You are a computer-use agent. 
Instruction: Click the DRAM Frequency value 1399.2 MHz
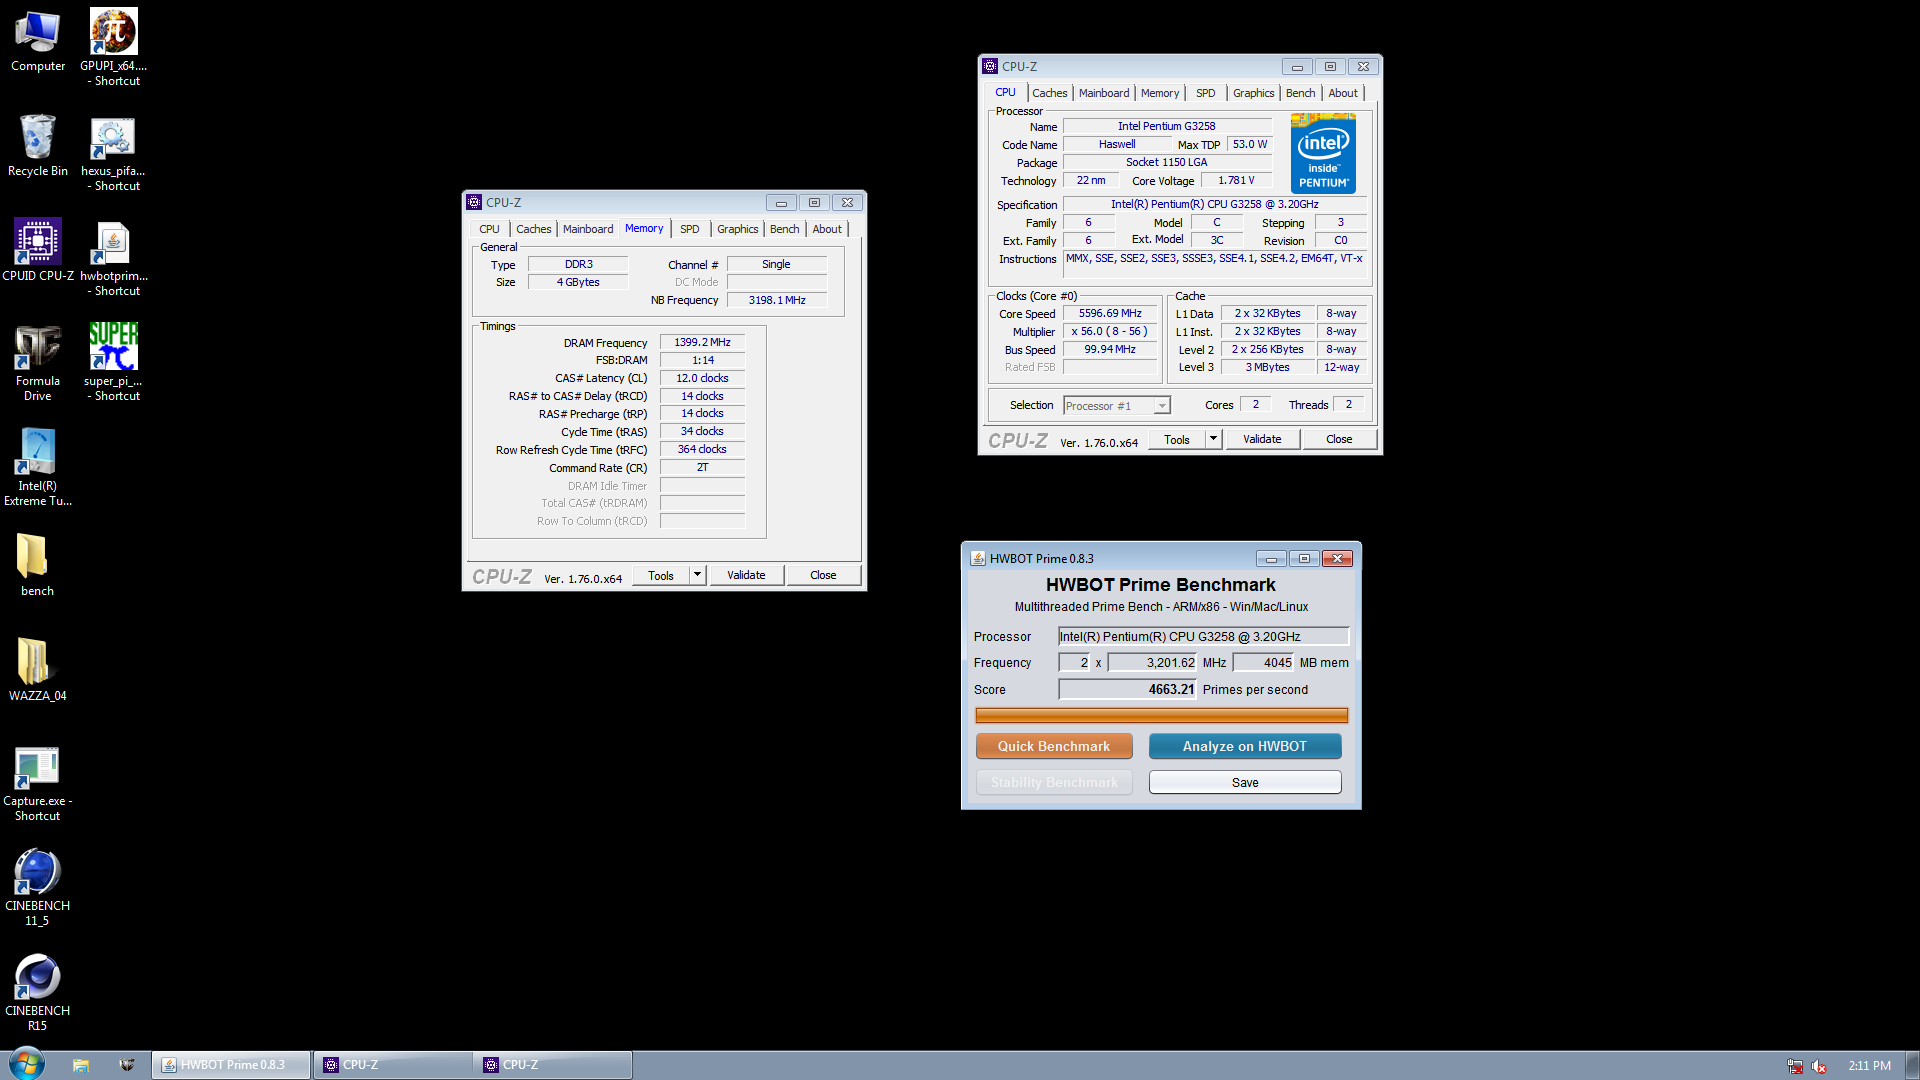pos(702,342)
